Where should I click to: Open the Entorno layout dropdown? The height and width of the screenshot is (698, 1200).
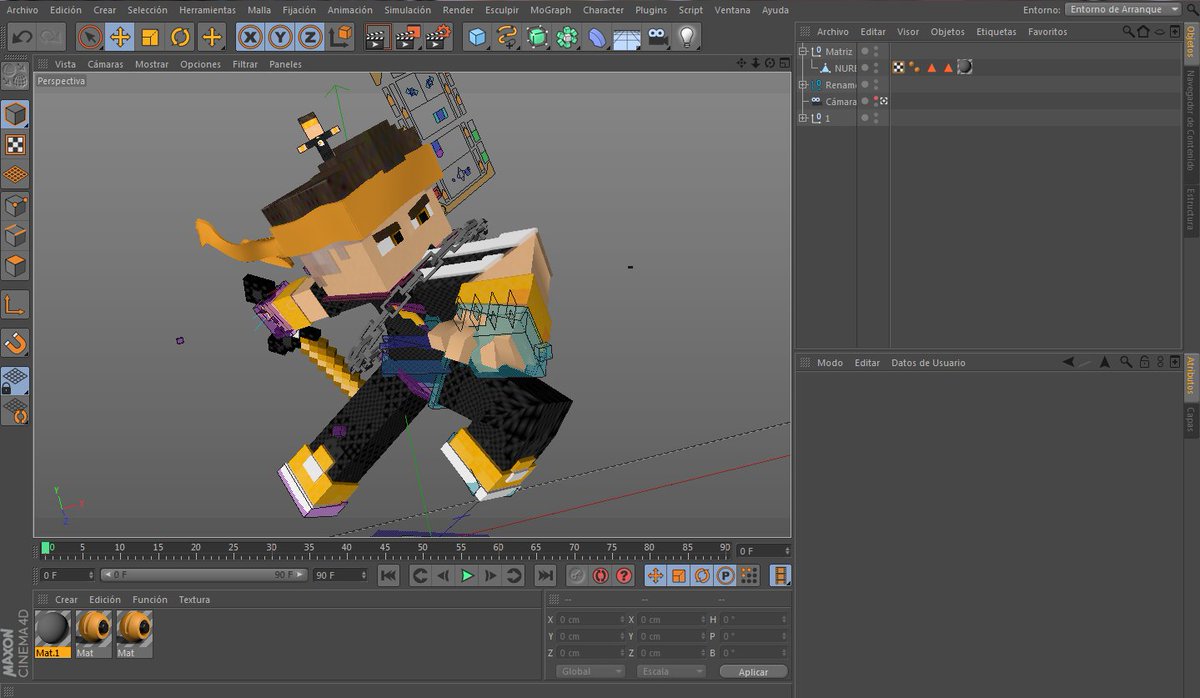tap(1124, 9)
